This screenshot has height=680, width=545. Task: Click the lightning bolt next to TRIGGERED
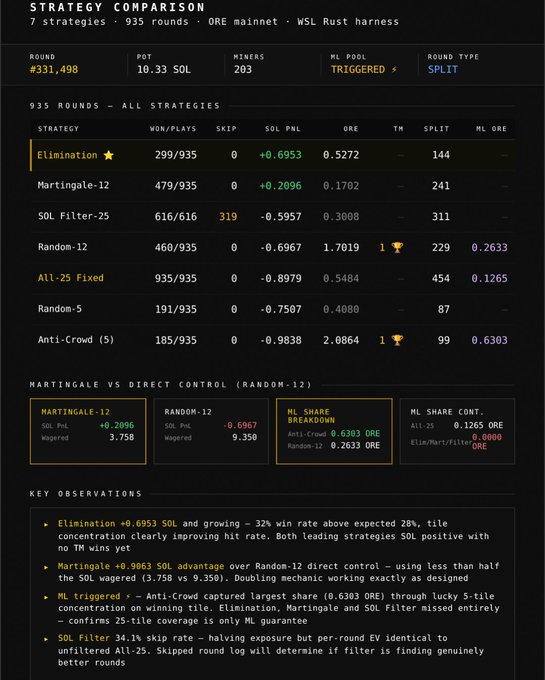click(394, 69)
